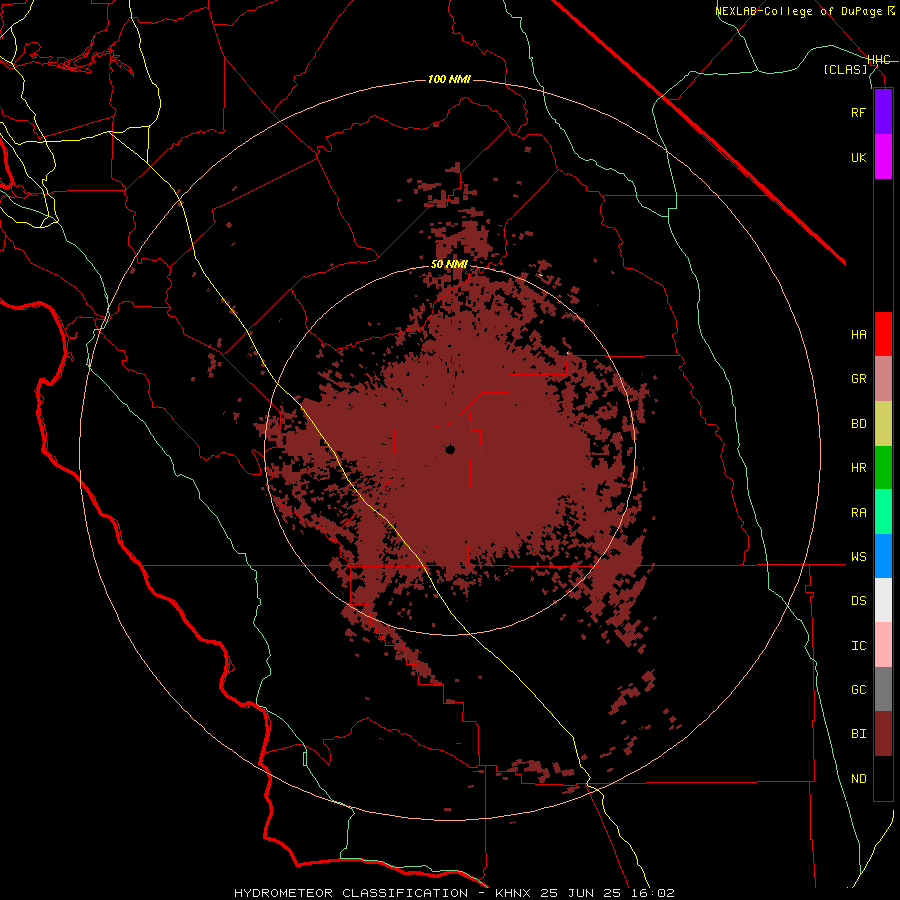Screen dimensions: 900x900
Task: Click the UK magenta legend swatch
Action: tap(883, 157)
